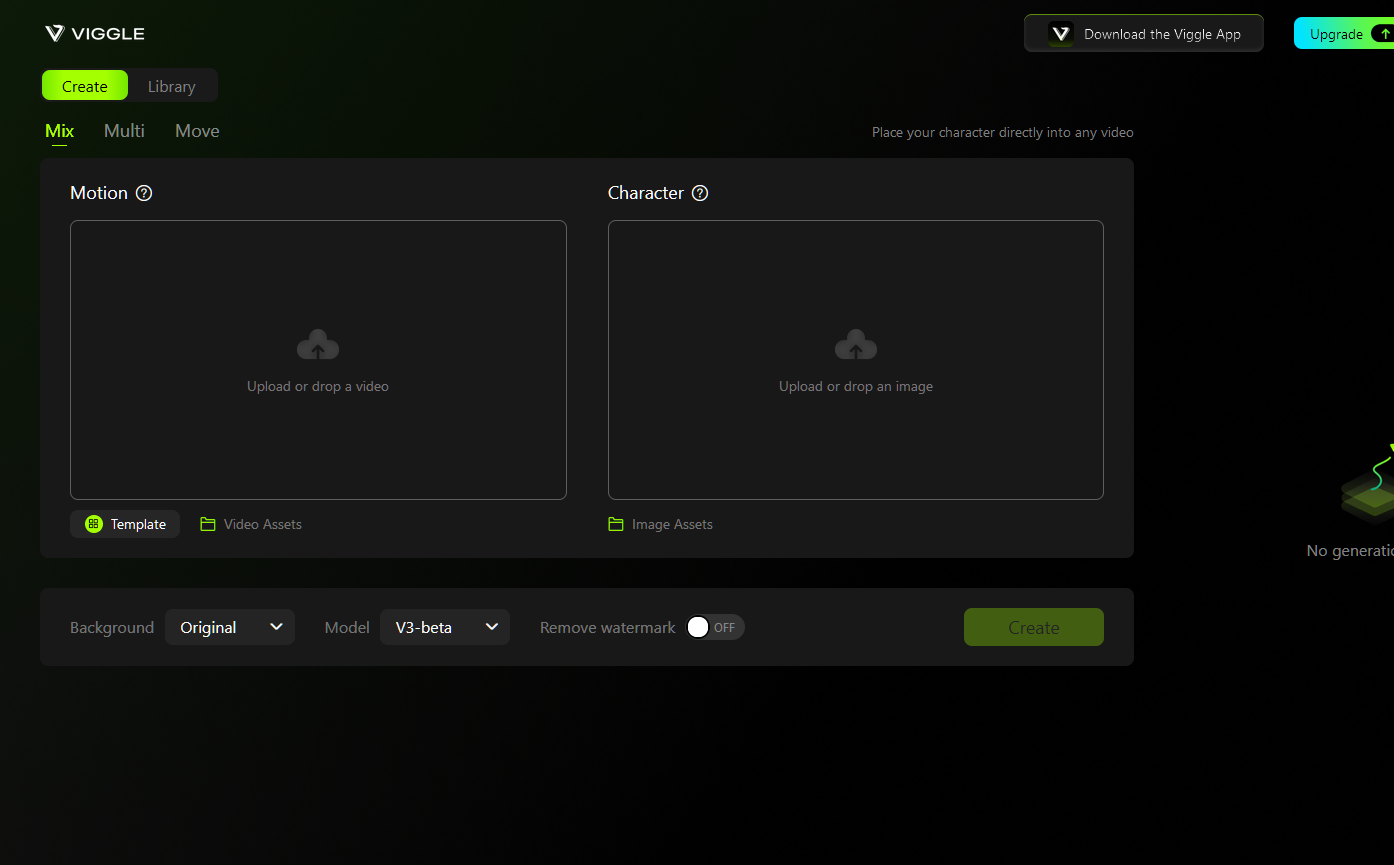
Task: Select the Mix mode tab
Action: coord(60,131)
